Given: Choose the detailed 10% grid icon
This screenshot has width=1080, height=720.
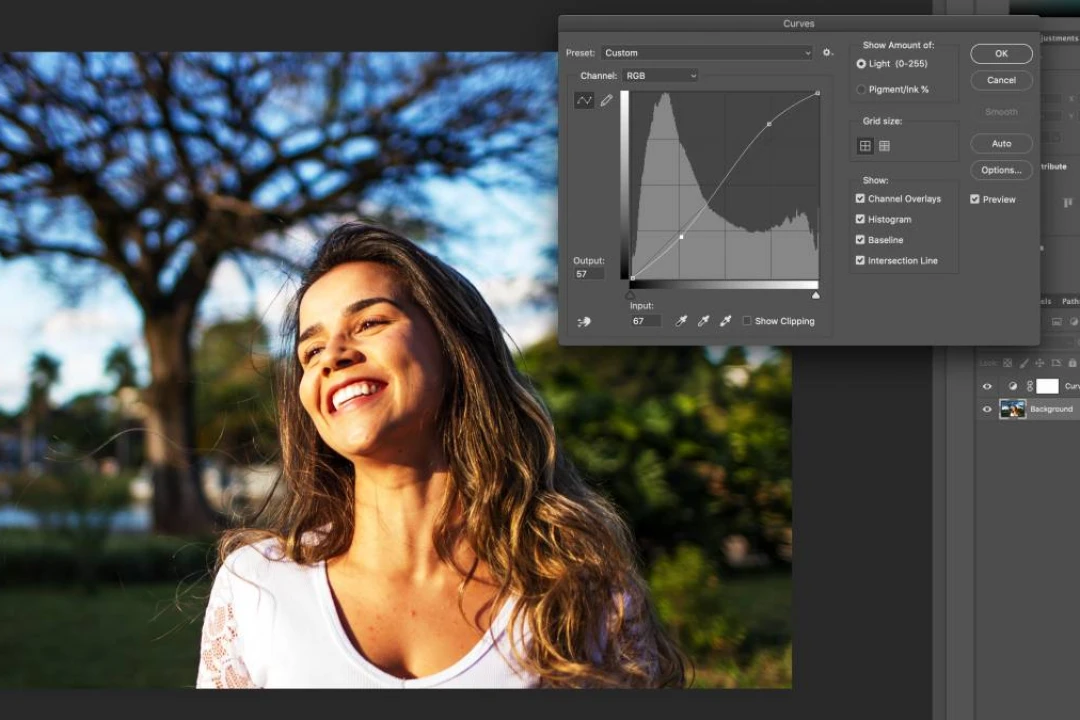Looking at the screenshot, I should (x=884, y=145).
